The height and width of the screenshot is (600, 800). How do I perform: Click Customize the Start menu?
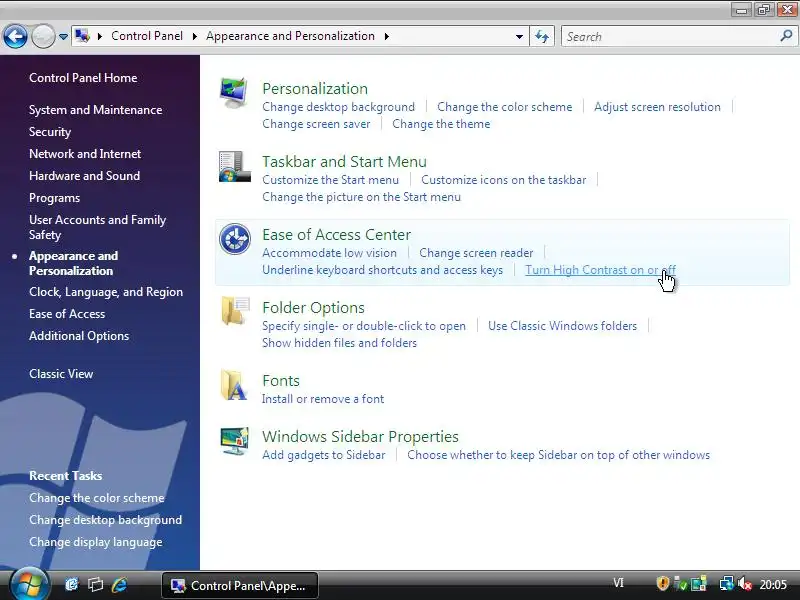pyautogui.click(x=330, y=180)
